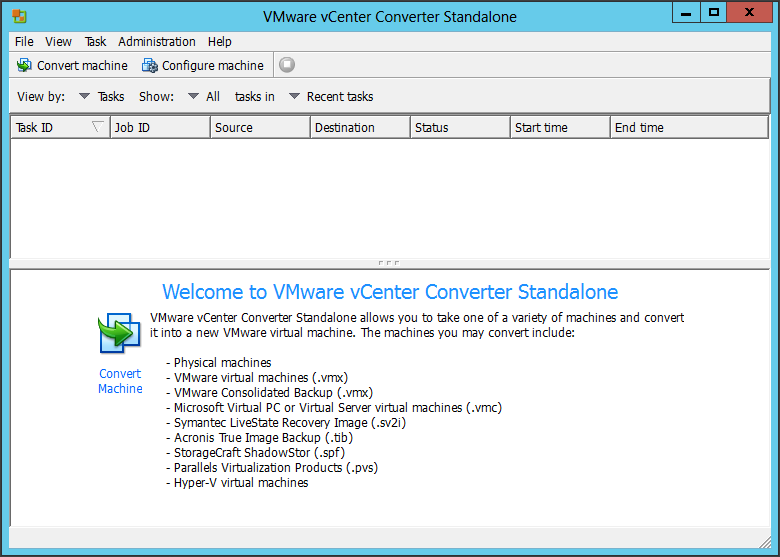This screenshot has height=557, width=780.
Task: Click 'Acronis True Image Backup (.tib)' text
Action: [263, 438]
